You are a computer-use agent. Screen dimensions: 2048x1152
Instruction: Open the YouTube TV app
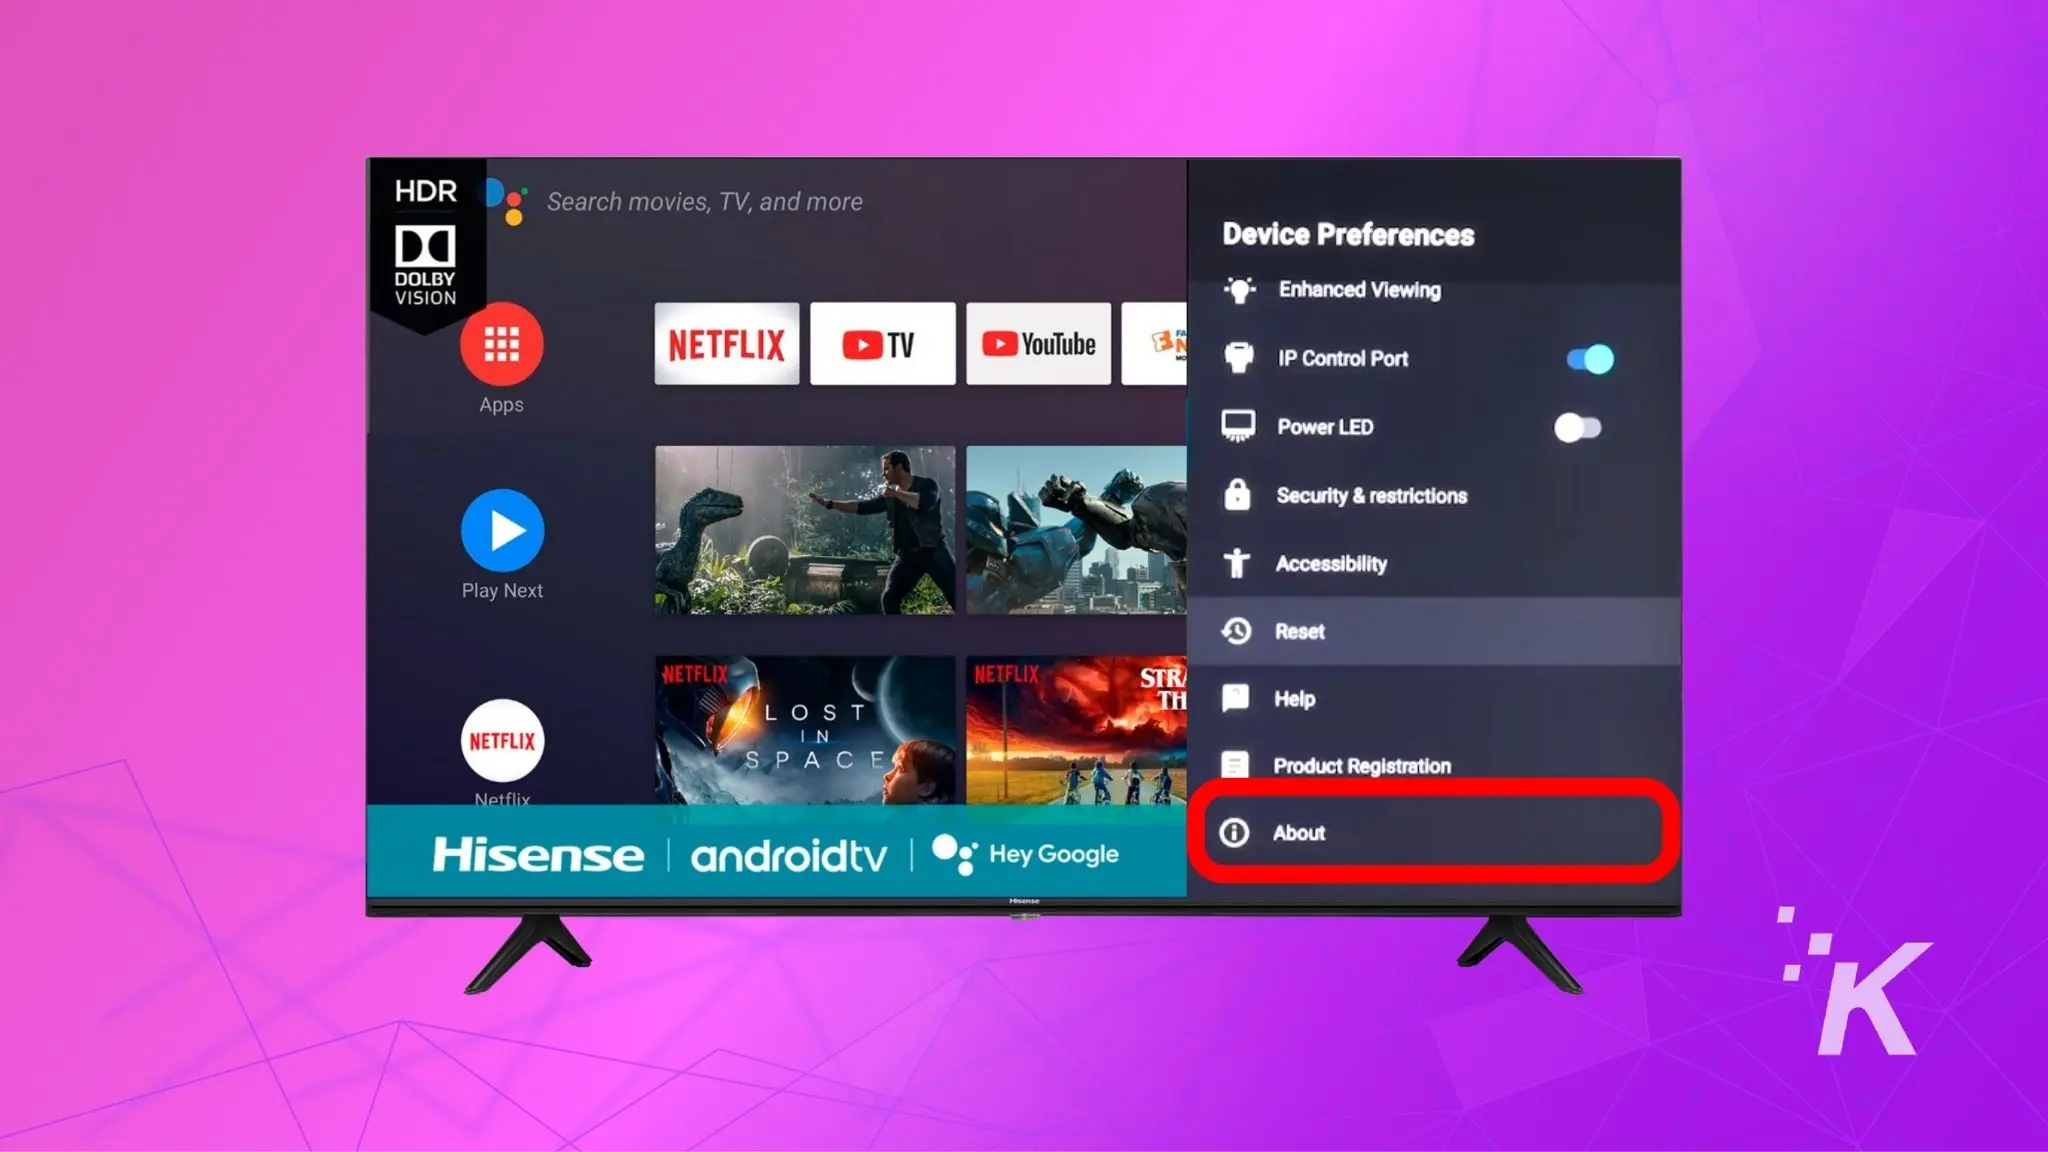point(882,345)
